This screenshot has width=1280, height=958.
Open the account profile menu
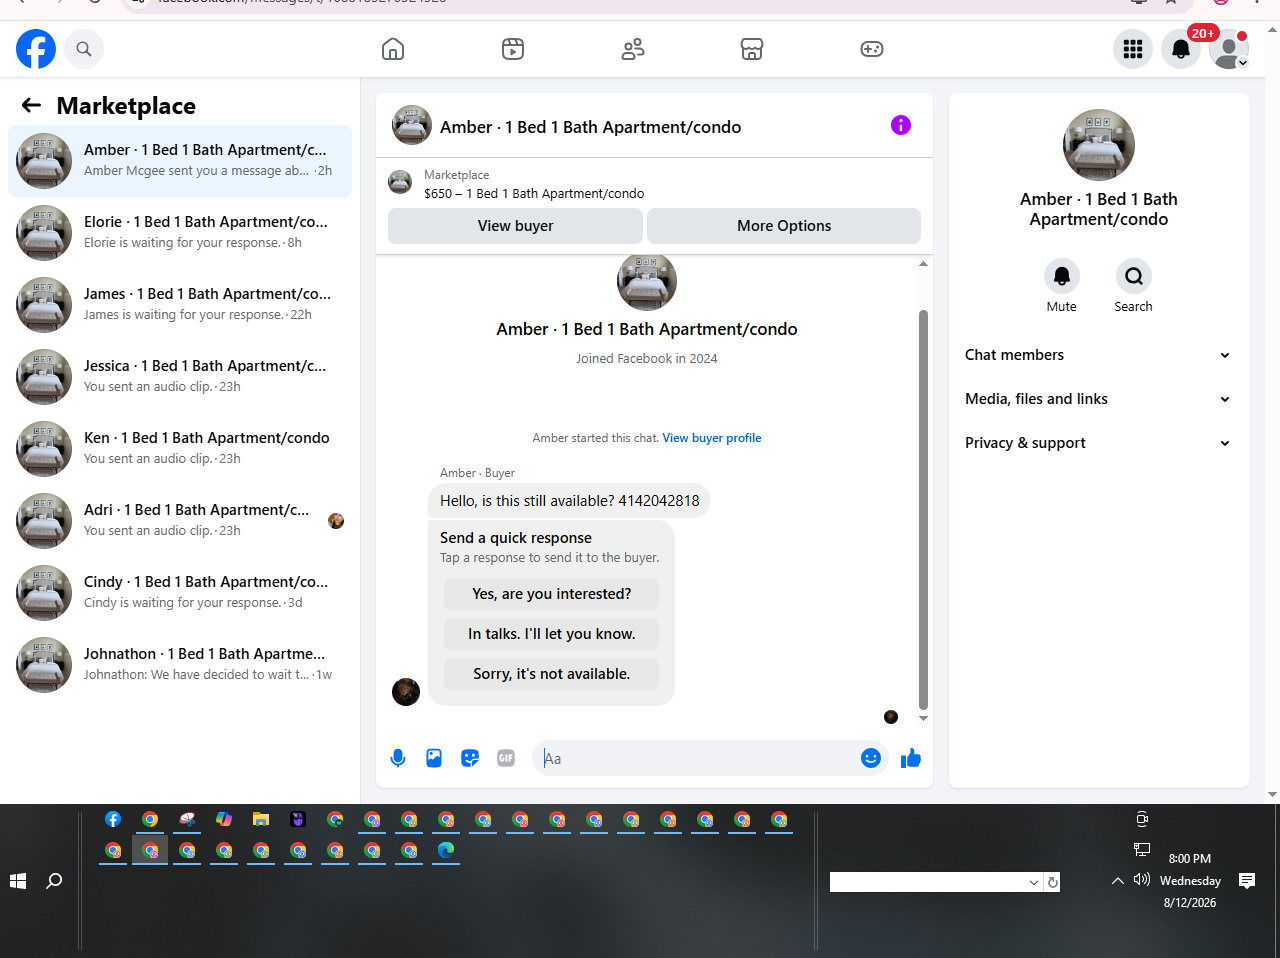coord(1229,49)
